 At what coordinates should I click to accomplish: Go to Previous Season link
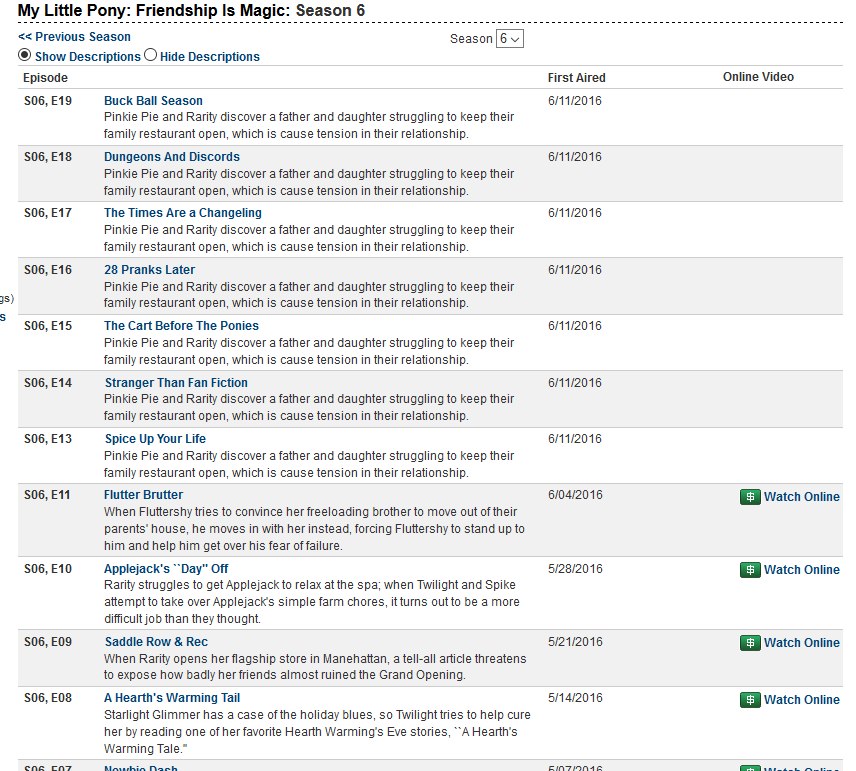[74, 37]
